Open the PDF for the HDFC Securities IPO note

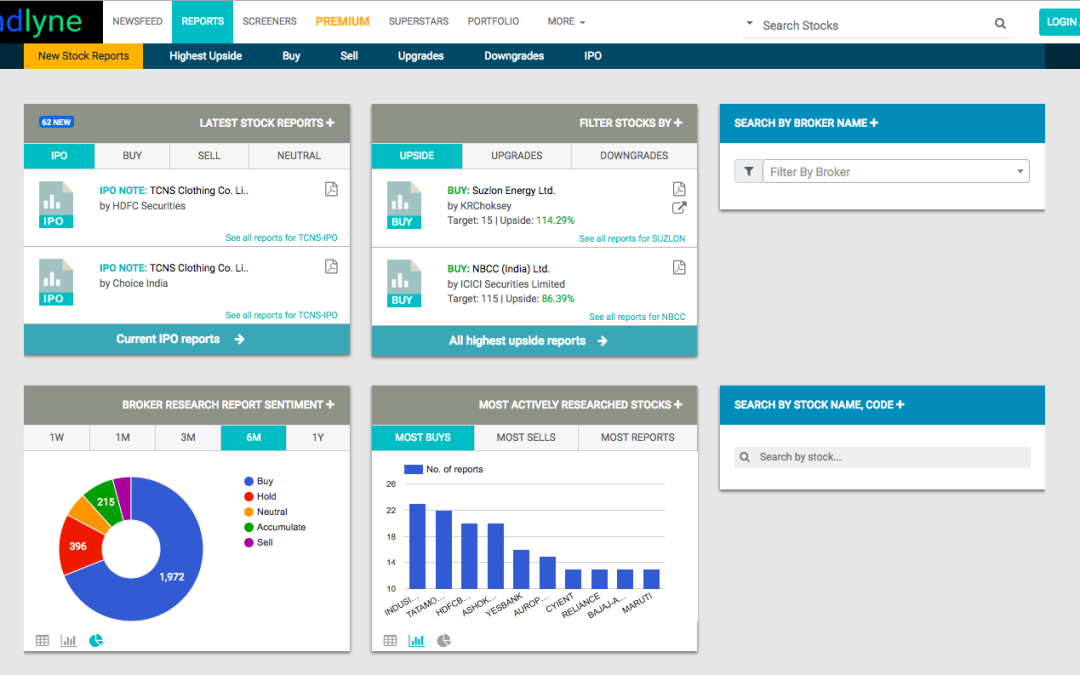pos(331,189)
